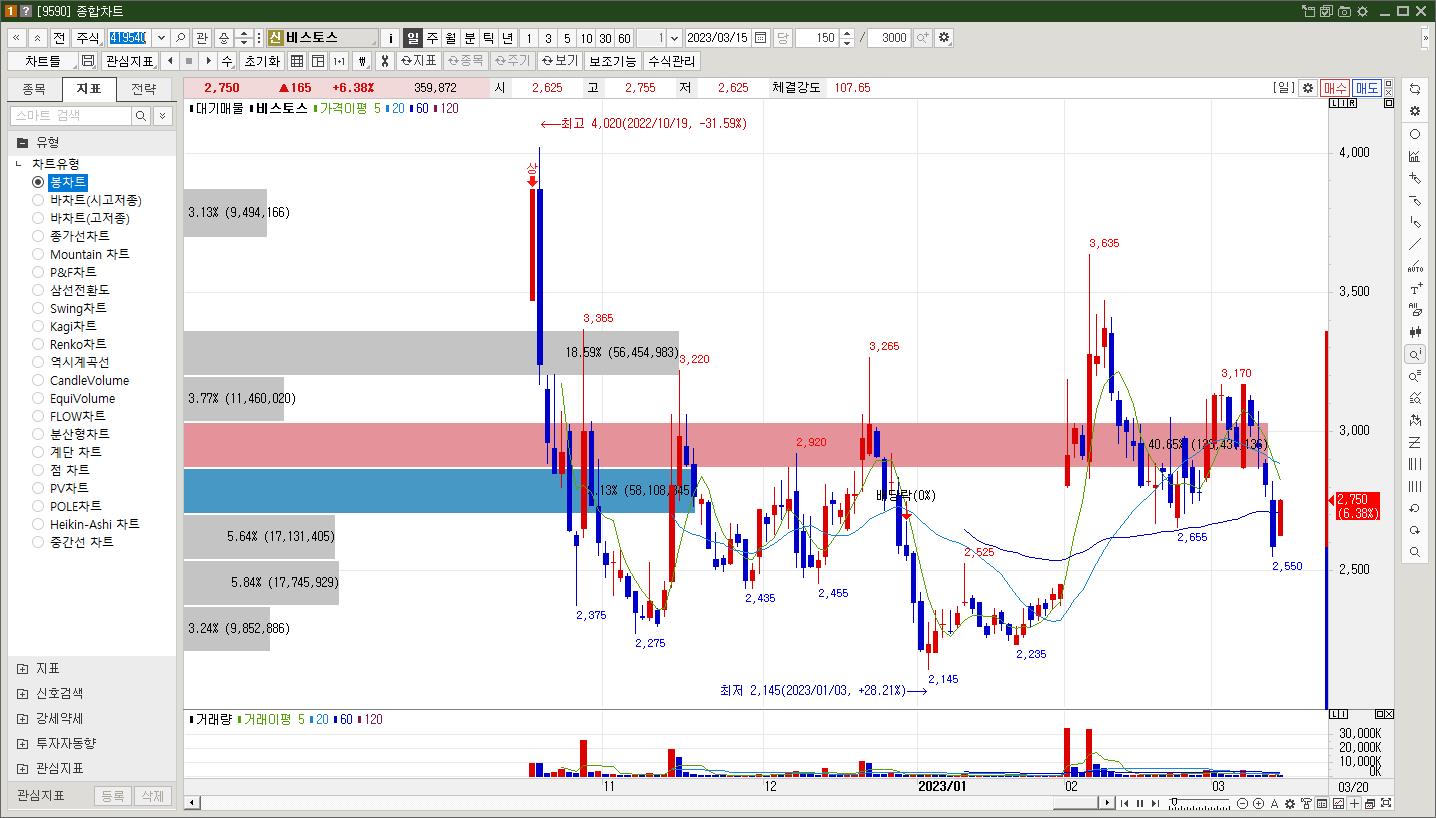Image resolution: width=1436 pixels, height=818 pixels.
Task: Click the bottom magnifier icon in right toolbar
Action: [1415, 552]
